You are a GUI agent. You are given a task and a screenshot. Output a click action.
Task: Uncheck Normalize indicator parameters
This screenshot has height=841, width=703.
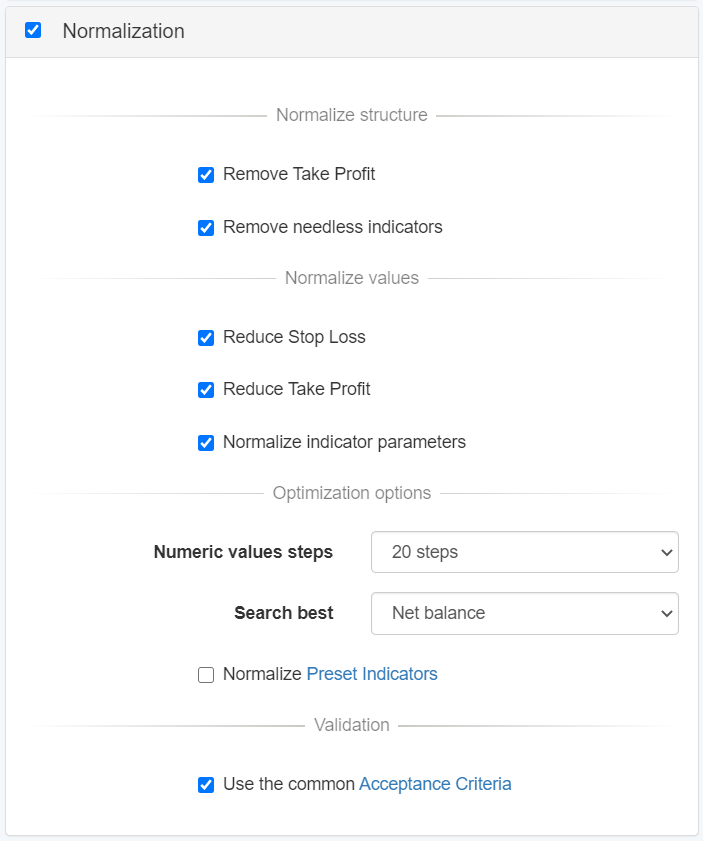(x=206, y=443)
